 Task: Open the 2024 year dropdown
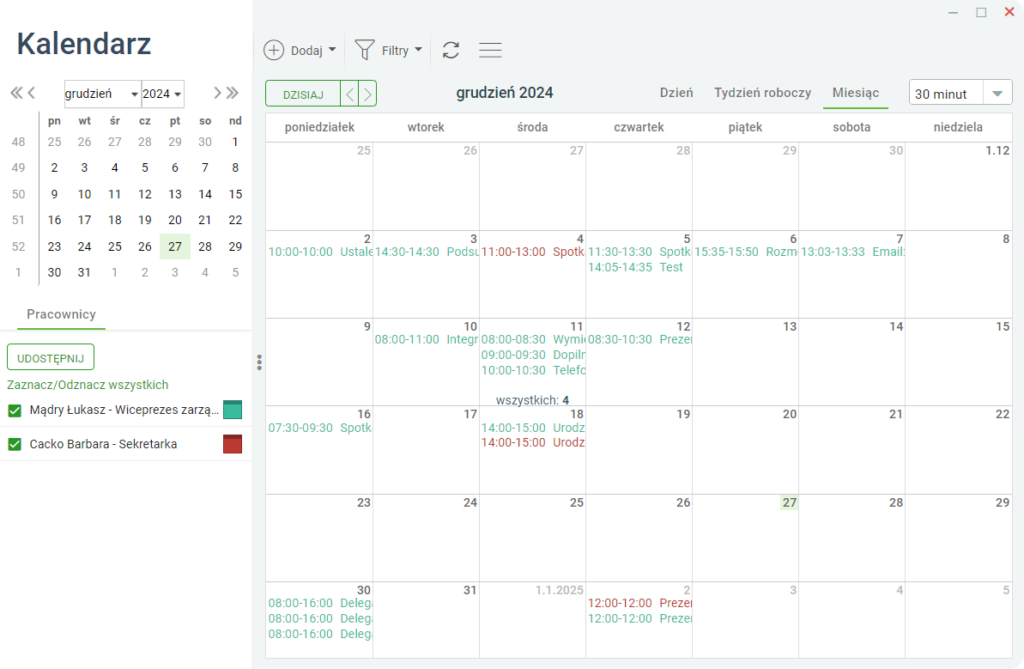163,94
